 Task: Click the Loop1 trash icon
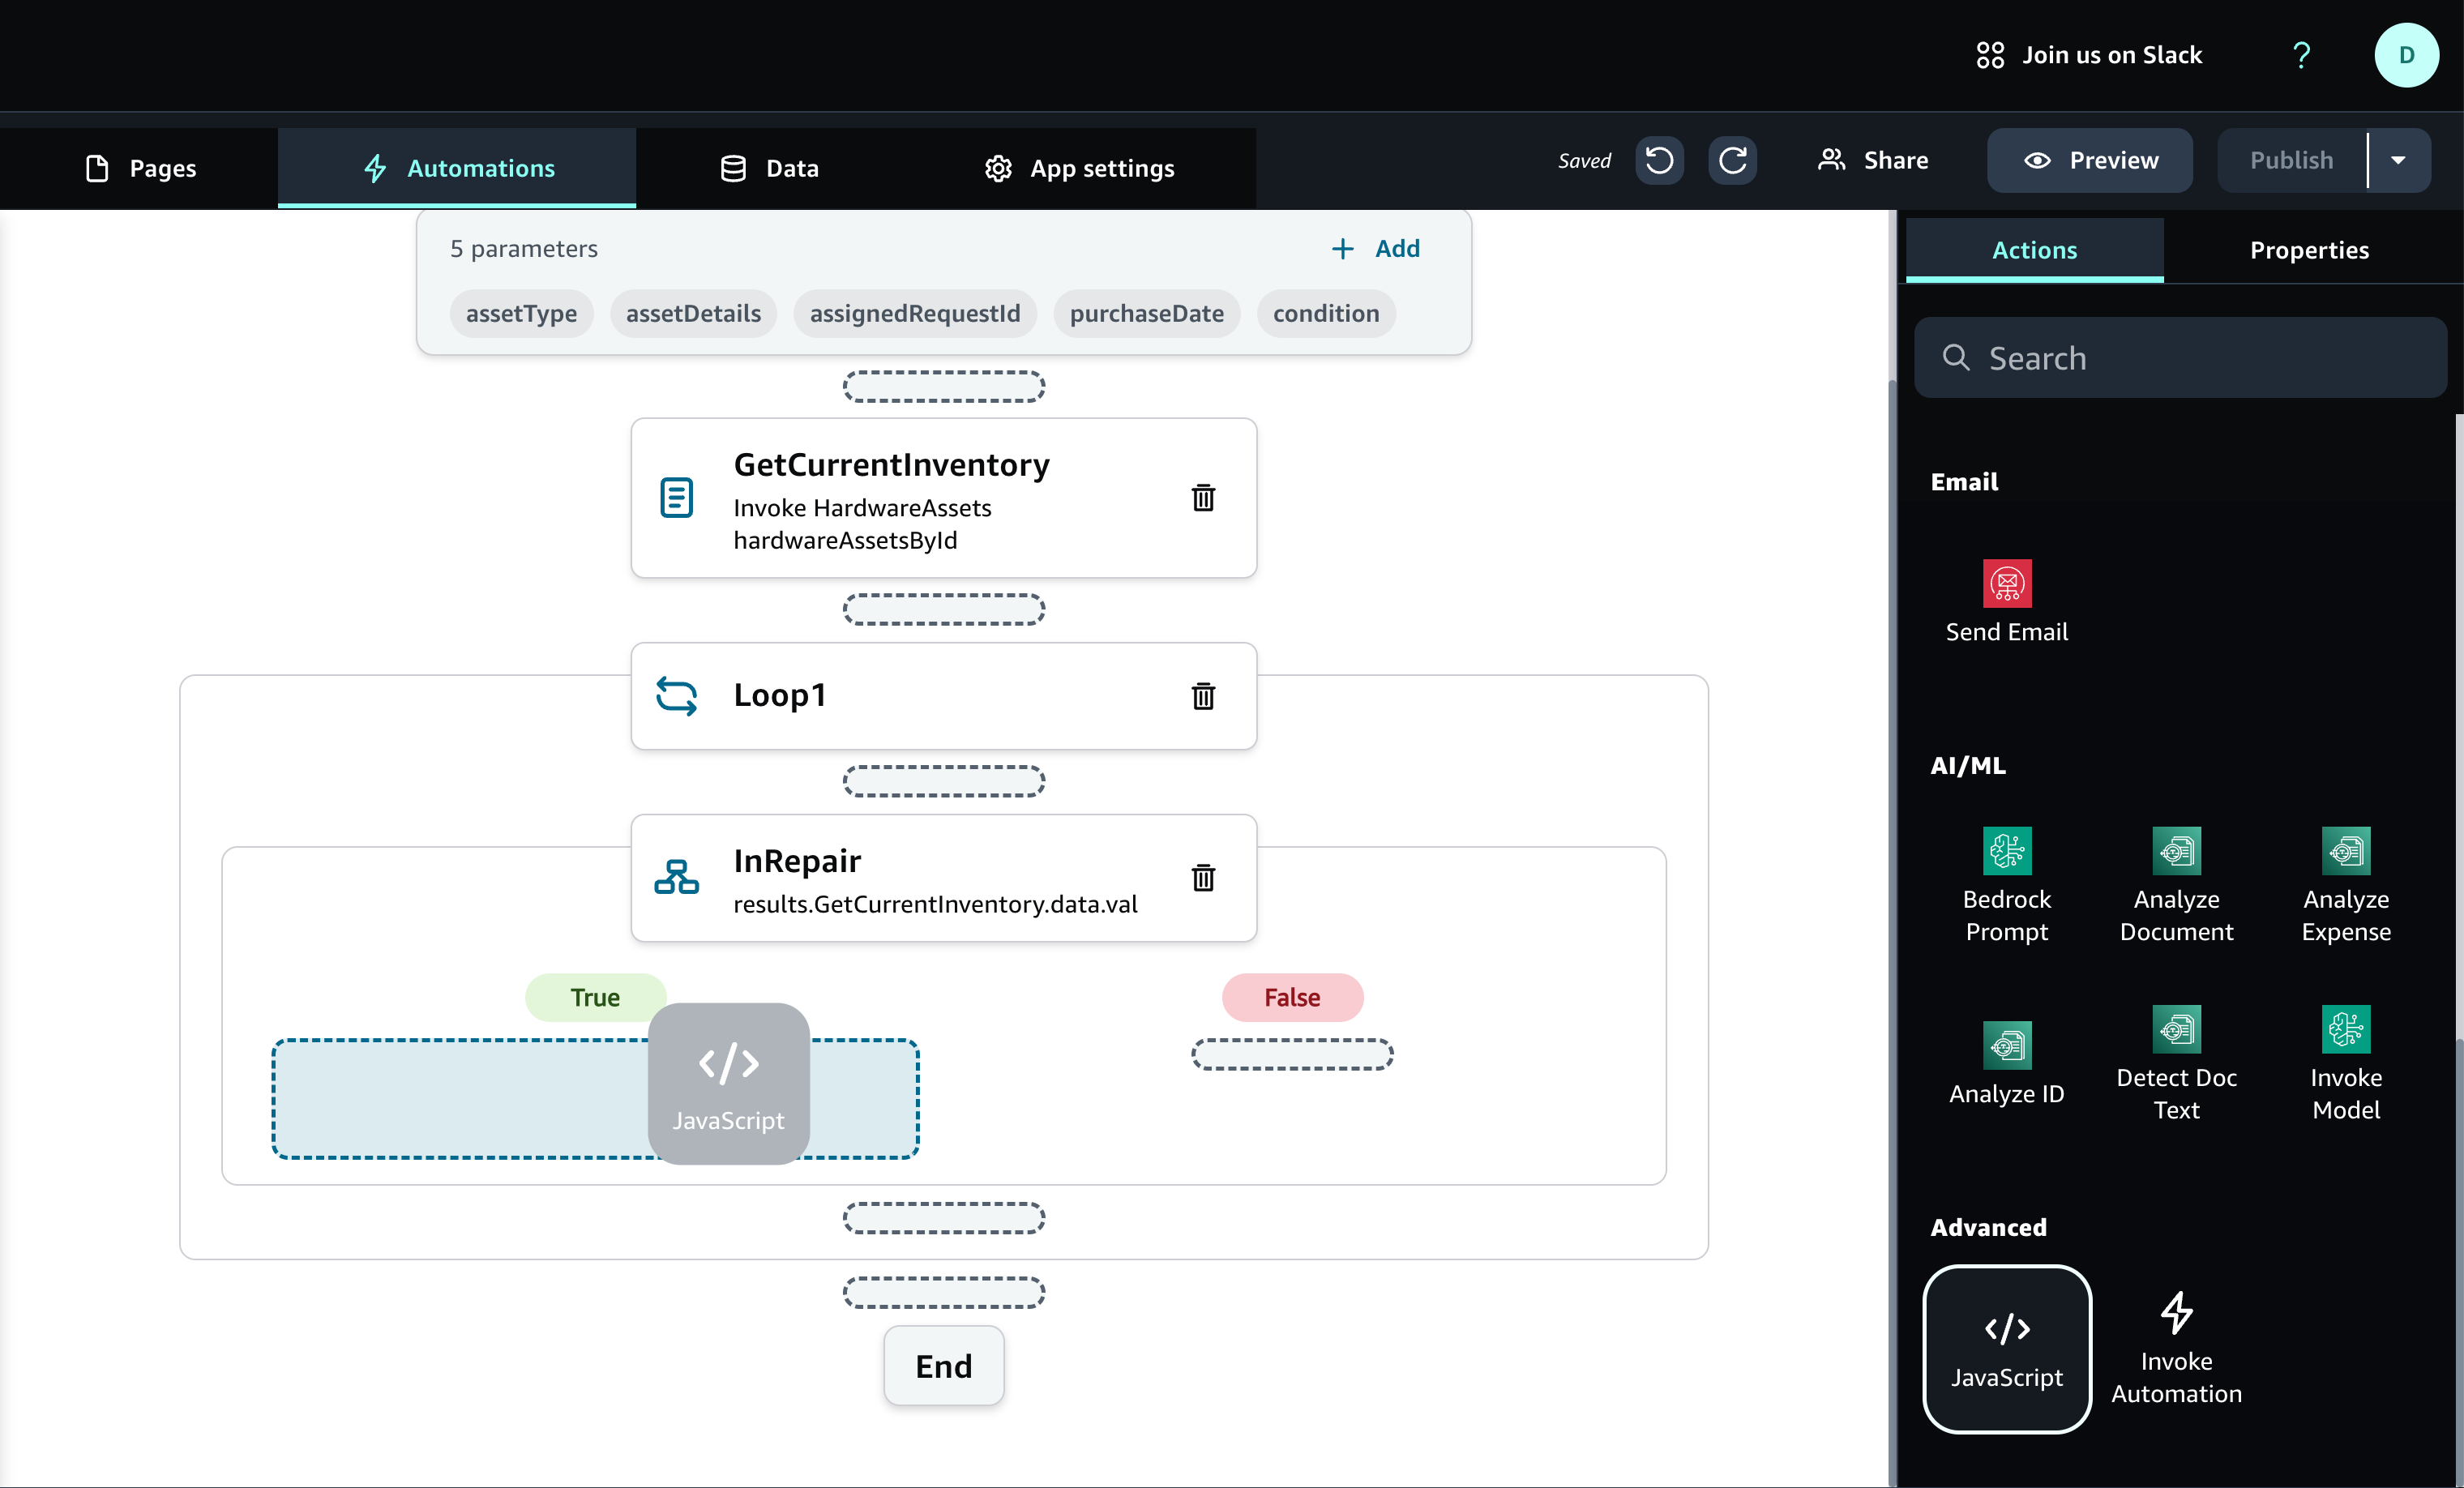(x=1203, y=696)
